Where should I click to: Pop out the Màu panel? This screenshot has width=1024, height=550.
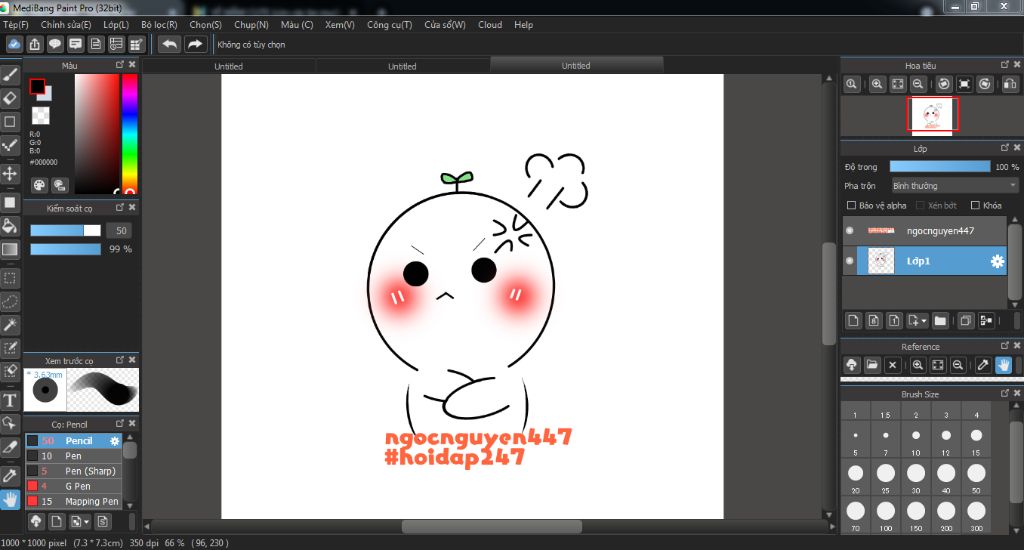120,64
